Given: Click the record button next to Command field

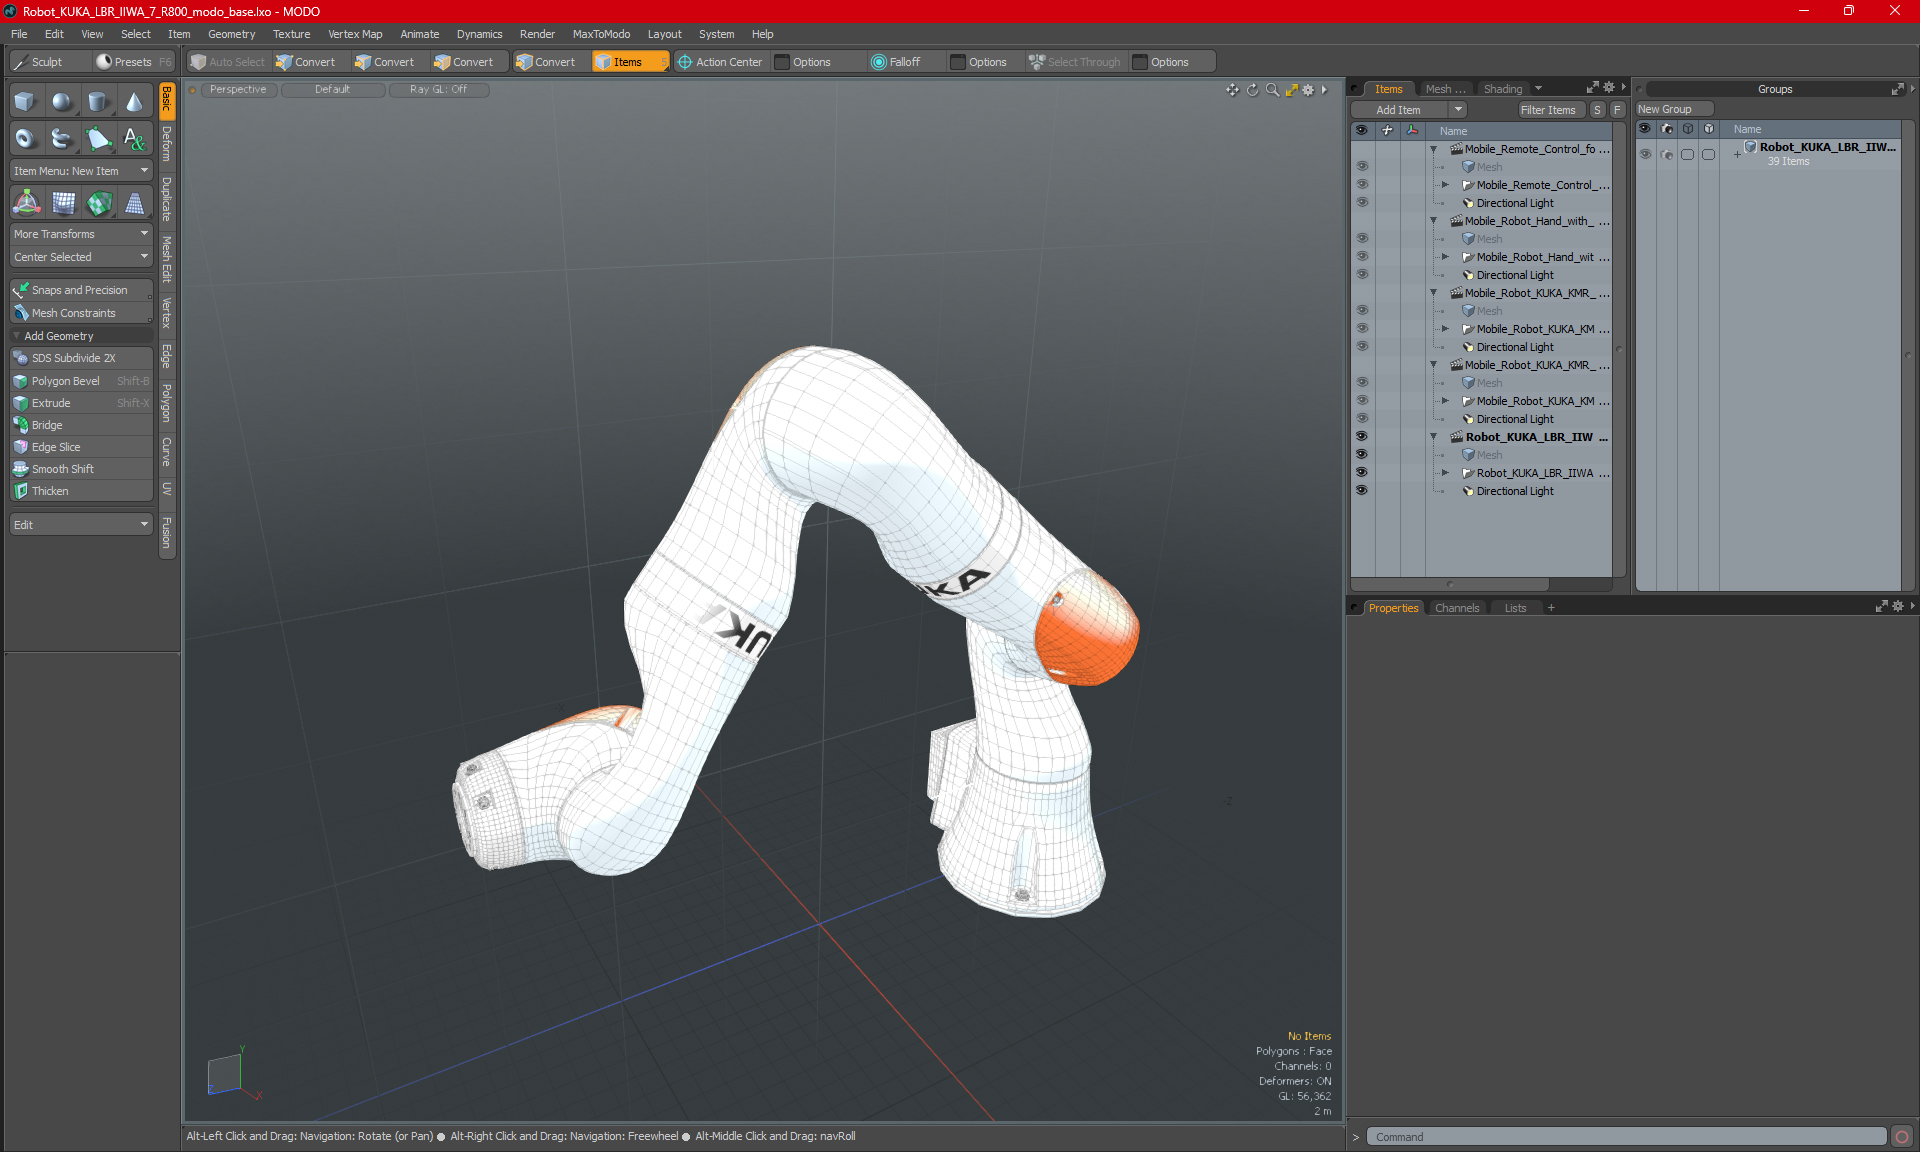Looking at the screenshot, I should [1902, 1137].
